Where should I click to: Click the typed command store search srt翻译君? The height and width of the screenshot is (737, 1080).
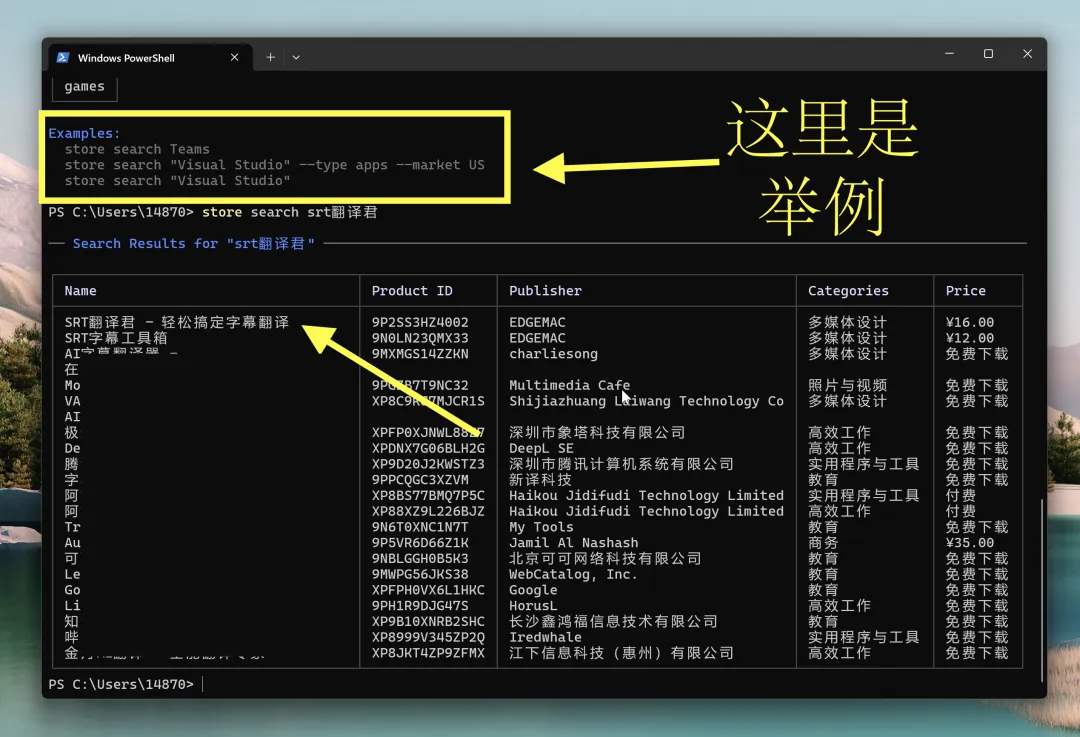tap(289, 212)
